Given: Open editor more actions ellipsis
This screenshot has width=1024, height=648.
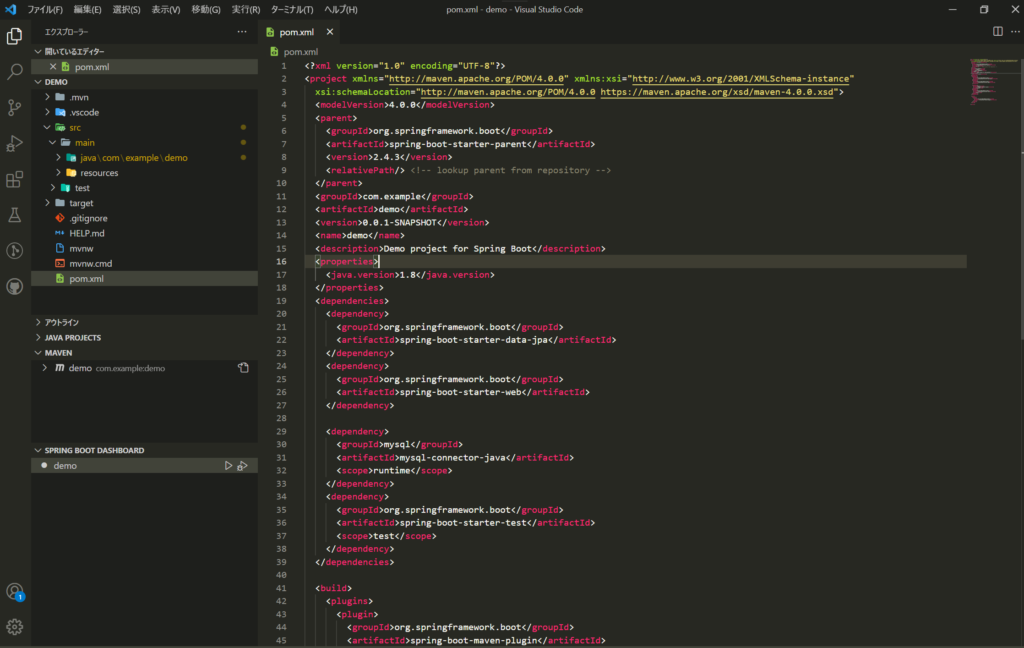Looking at the screenshot, I should pyautogui.click(x=1016, y=31).
